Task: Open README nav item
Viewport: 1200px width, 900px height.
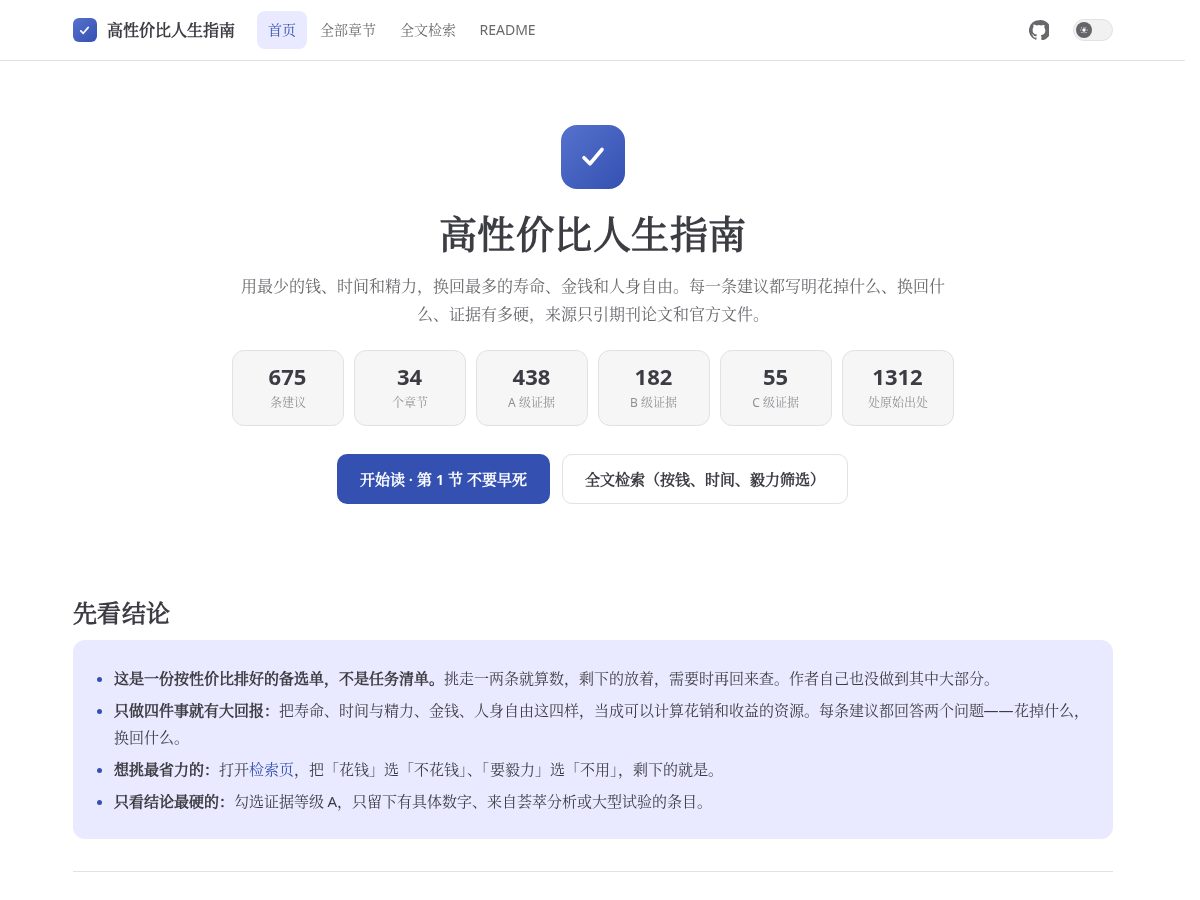Action: [x=508, y=30]
